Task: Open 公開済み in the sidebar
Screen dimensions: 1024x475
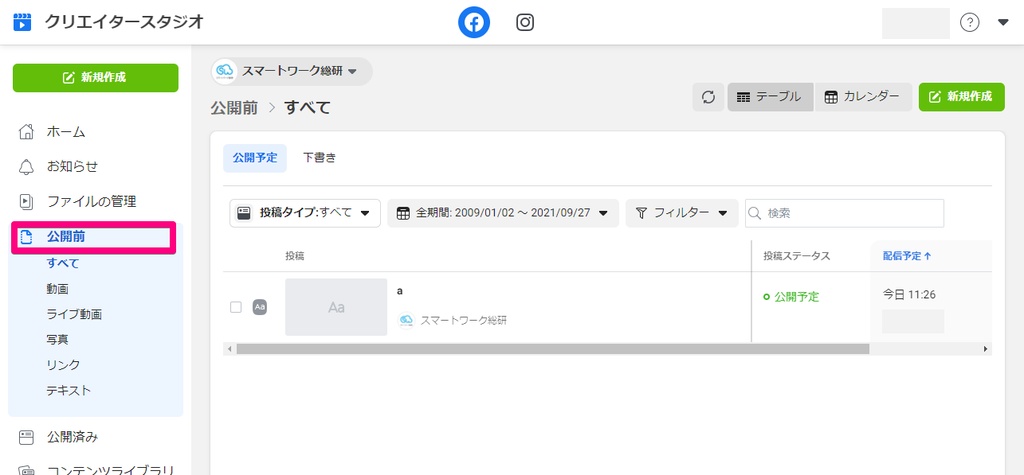Action: [72, 437]
